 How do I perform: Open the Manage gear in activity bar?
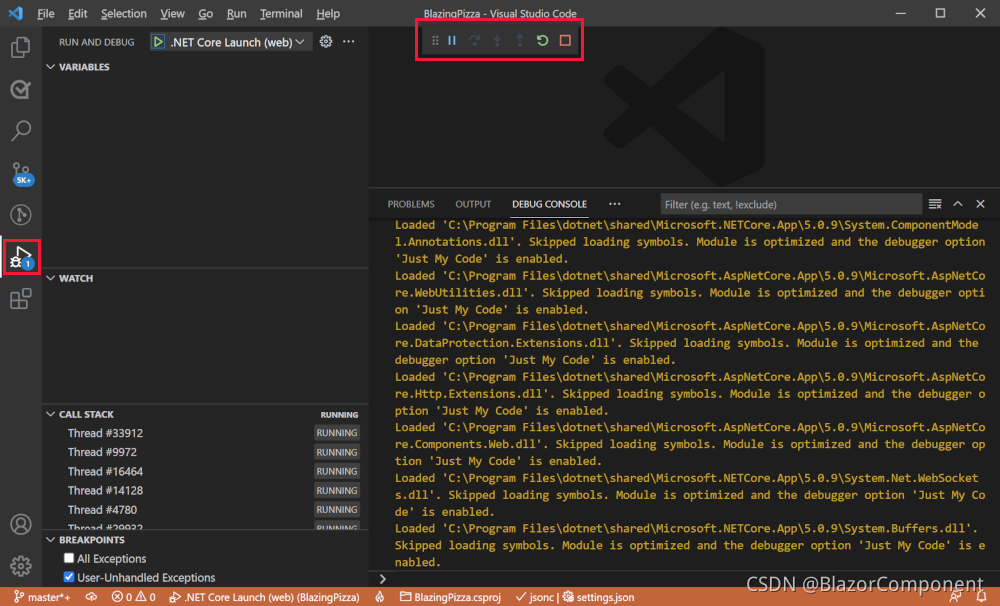20,566
